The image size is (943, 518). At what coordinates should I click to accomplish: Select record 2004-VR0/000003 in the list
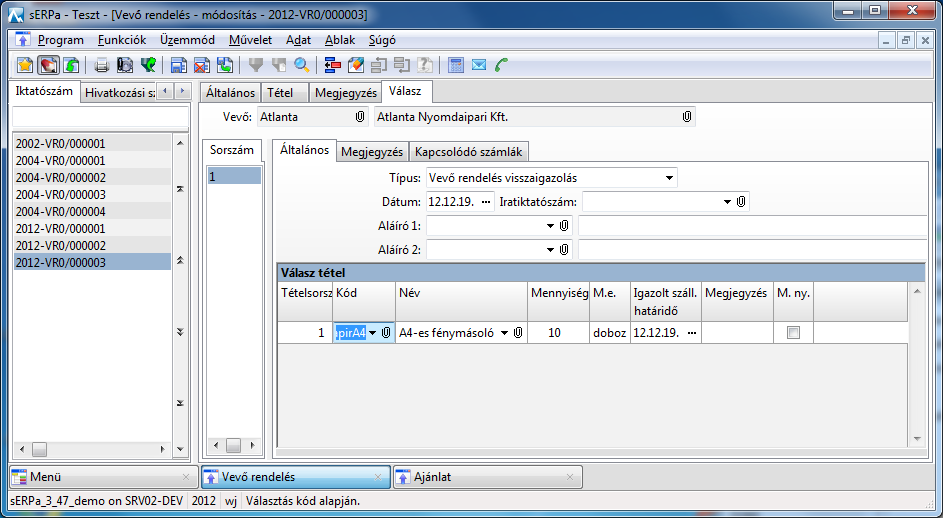tap(61, 194)
